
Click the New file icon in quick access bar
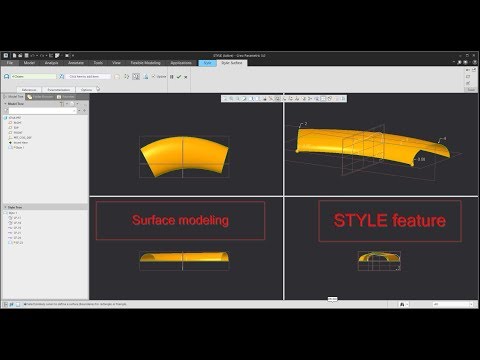tap(15, 55)
